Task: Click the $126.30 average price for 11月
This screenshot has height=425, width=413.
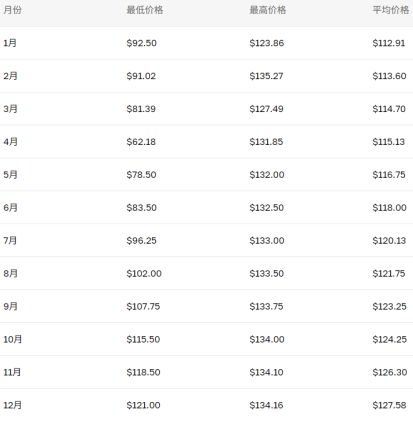Action: pyautogui.click(x=390, y=372)
